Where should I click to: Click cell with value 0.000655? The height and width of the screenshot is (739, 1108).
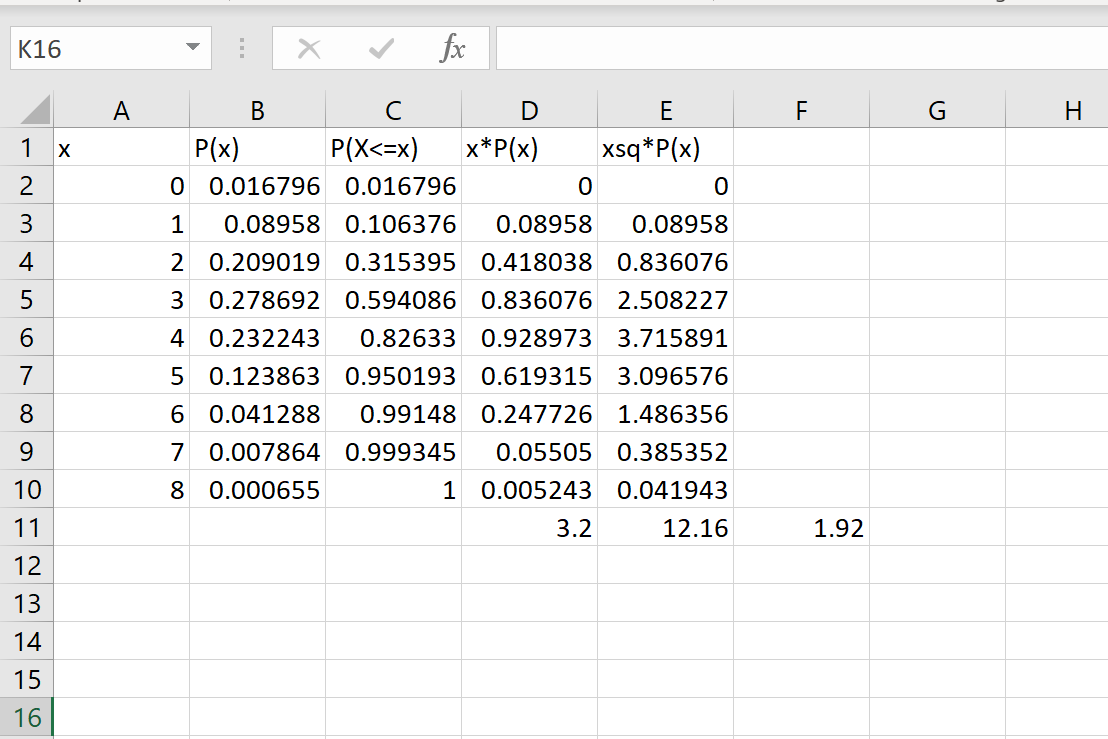pos(257,490)
